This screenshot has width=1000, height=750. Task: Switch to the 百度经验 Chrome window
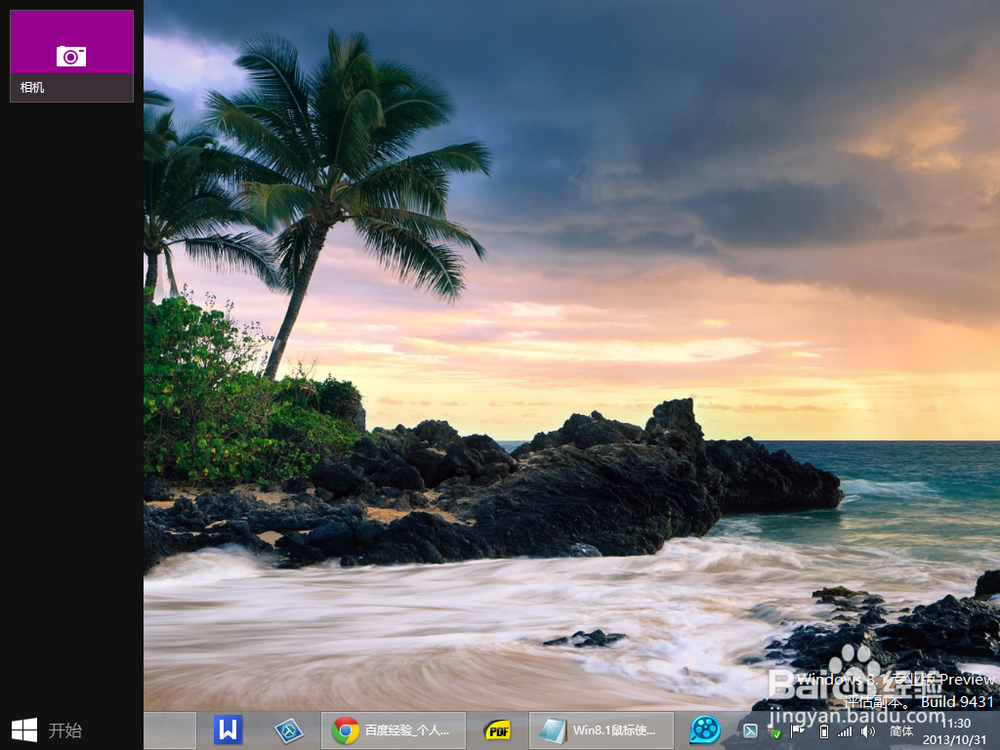tap(400, 731)
